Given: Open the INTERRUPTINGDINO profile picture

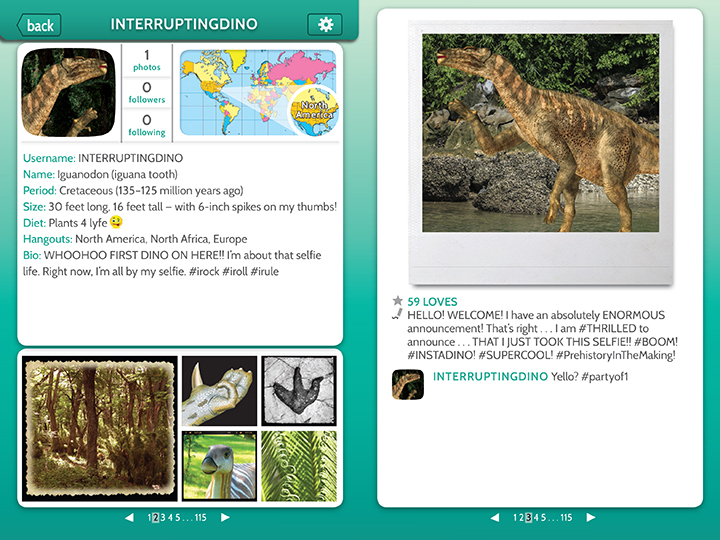Looking at the screenshot, I should (x=68, y=92).
